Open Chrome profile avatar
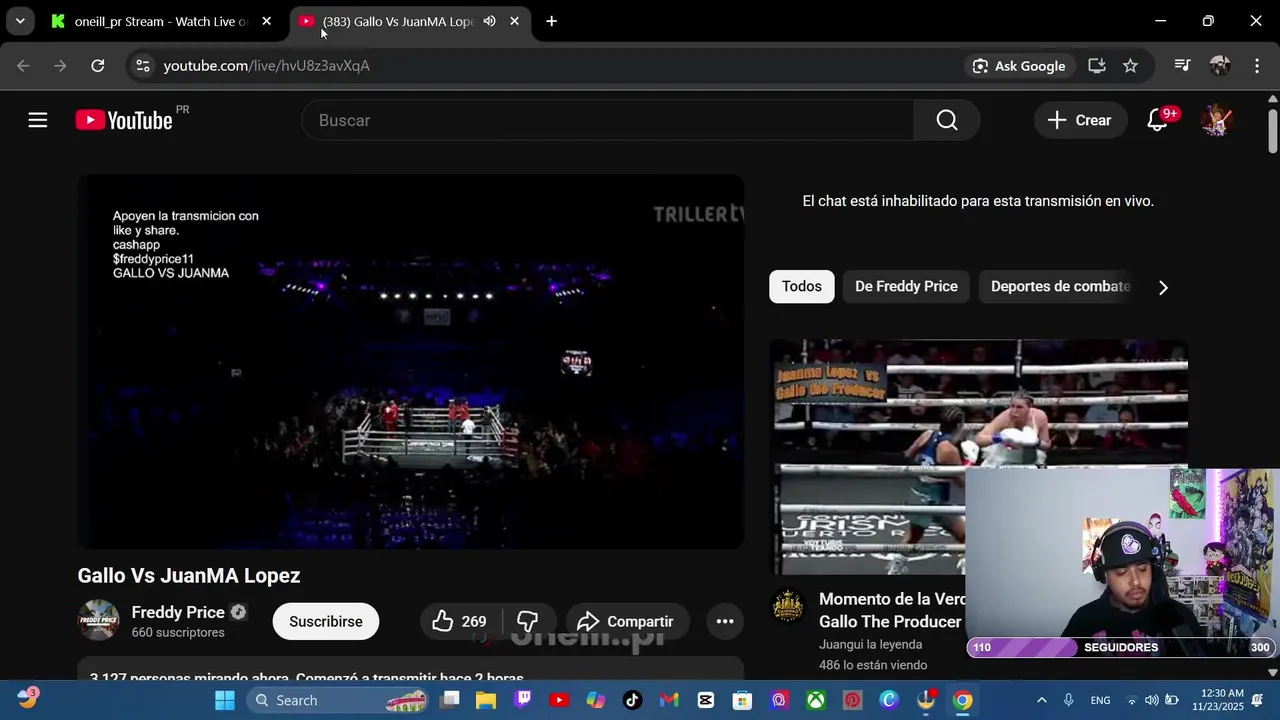Screen dimensions: 1280x720 [1219, 65]
